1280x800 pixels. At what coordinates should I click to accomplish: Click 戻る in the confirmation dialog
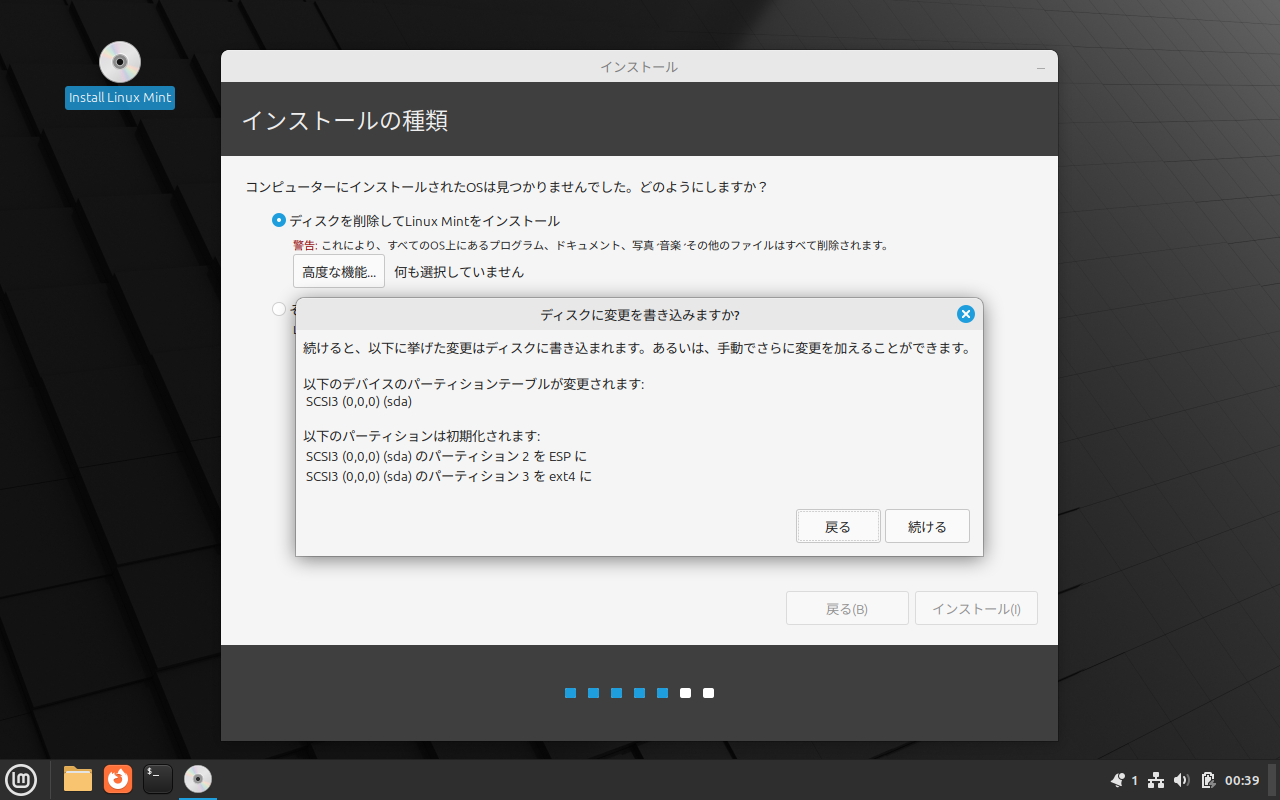tap(838, 526)
